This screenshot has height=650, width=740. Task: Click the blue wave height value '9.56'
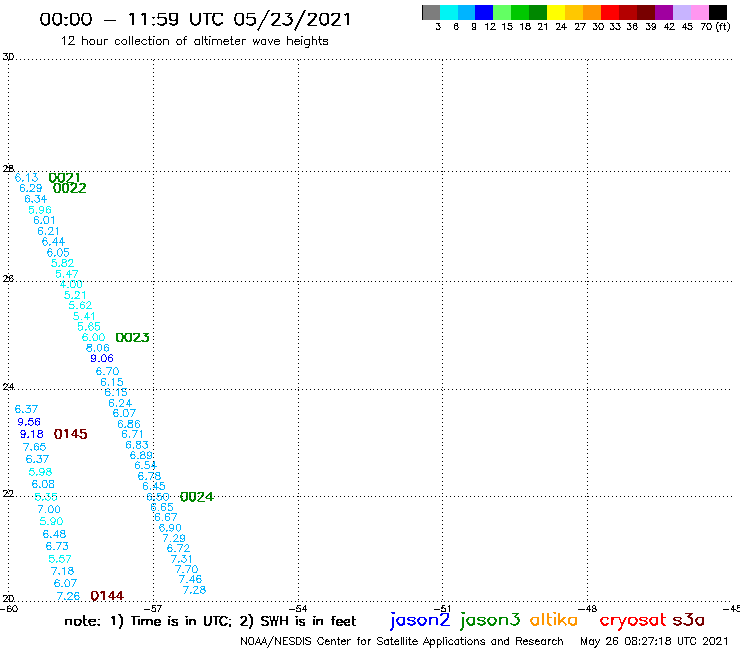(29, 422)
